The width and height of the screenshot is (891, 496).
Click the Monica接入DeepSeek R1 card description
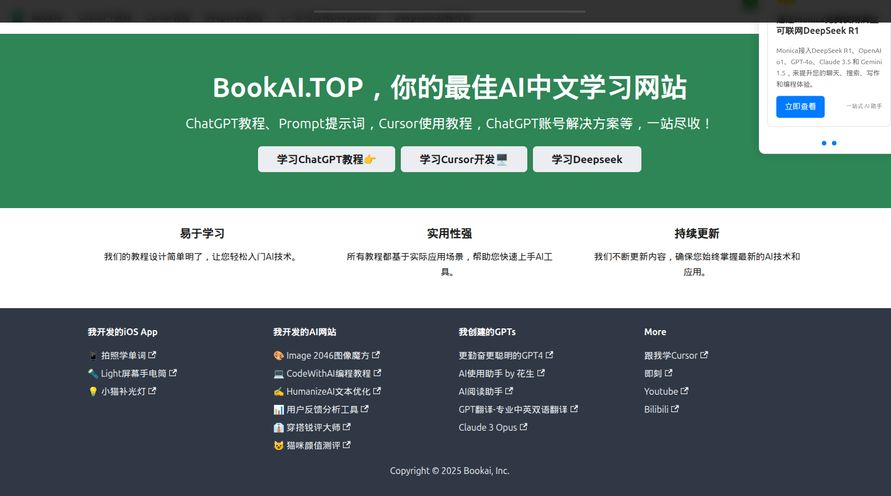point(829,67)
